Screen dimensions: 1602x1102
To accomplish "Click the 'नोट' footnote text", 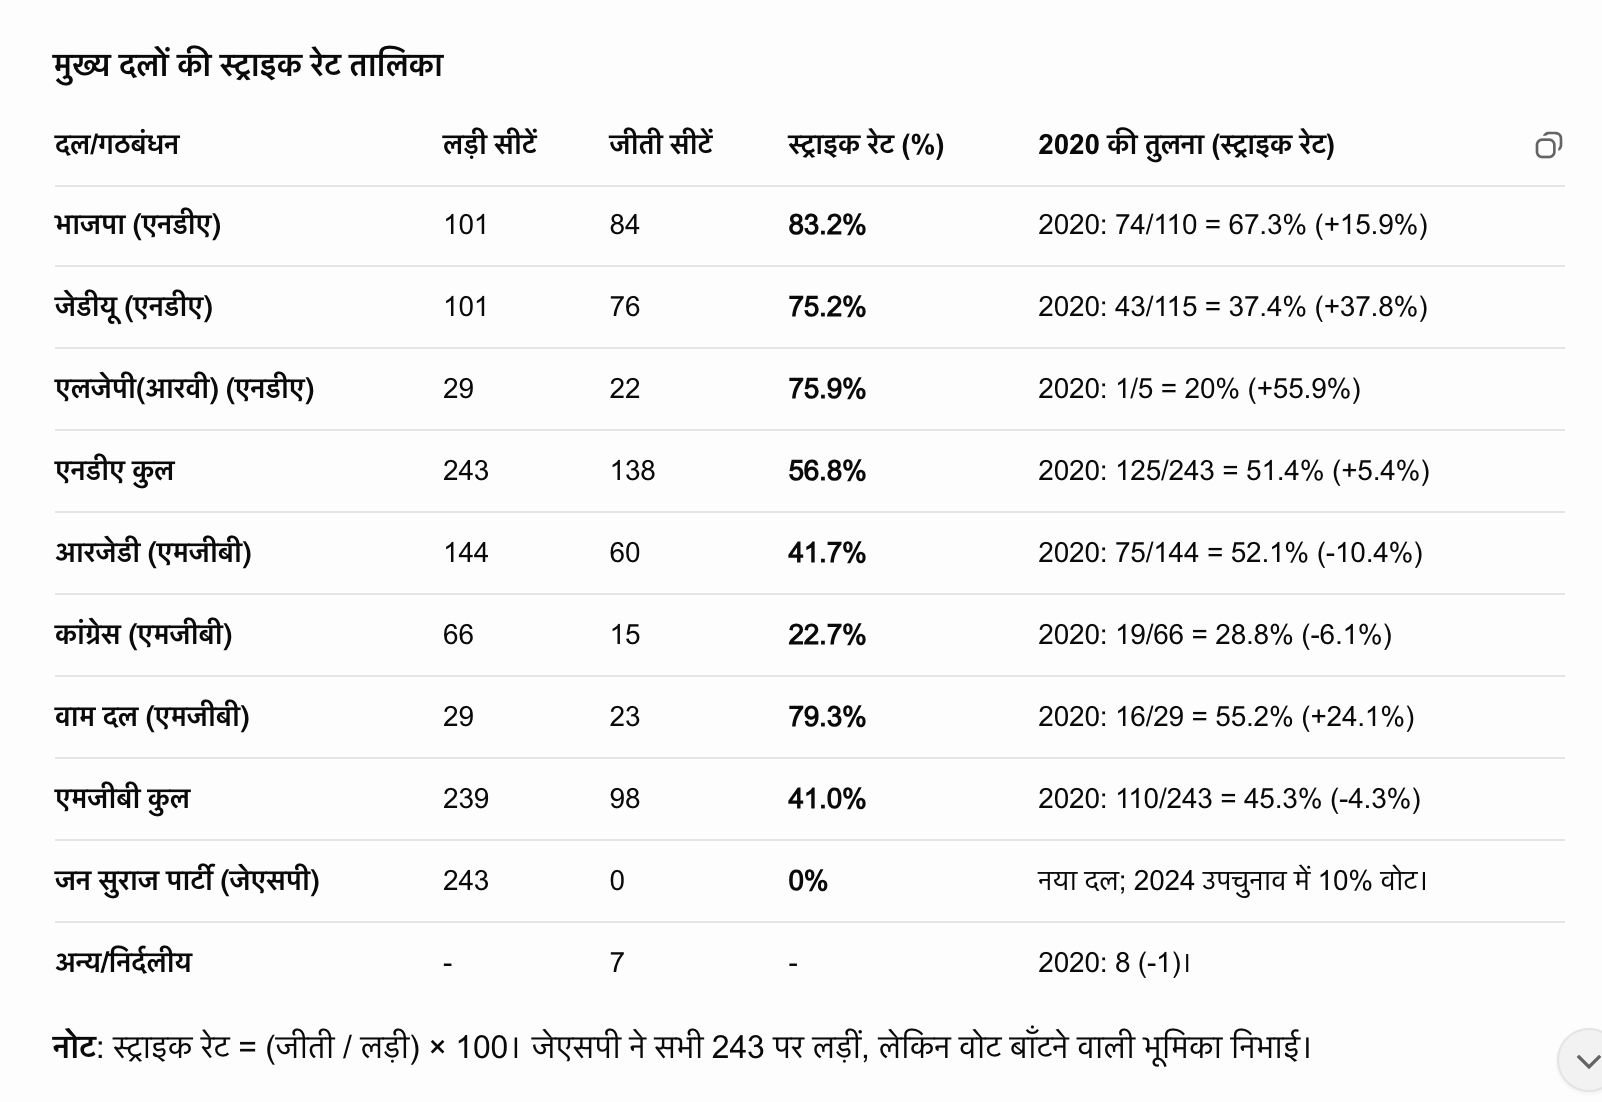I will [76, 1047].
